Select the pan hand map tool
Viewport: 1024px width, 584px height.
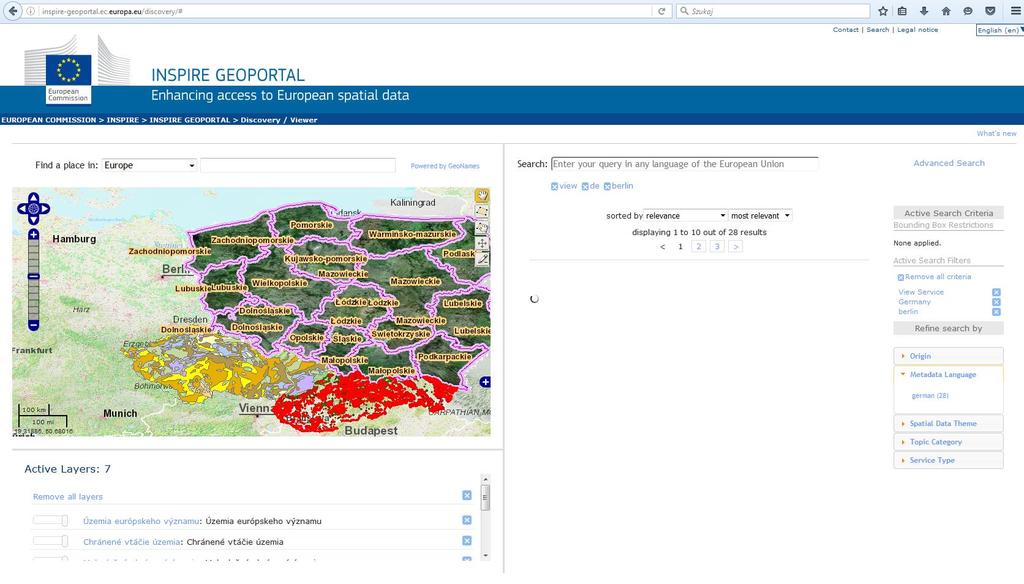click(482, 195)
